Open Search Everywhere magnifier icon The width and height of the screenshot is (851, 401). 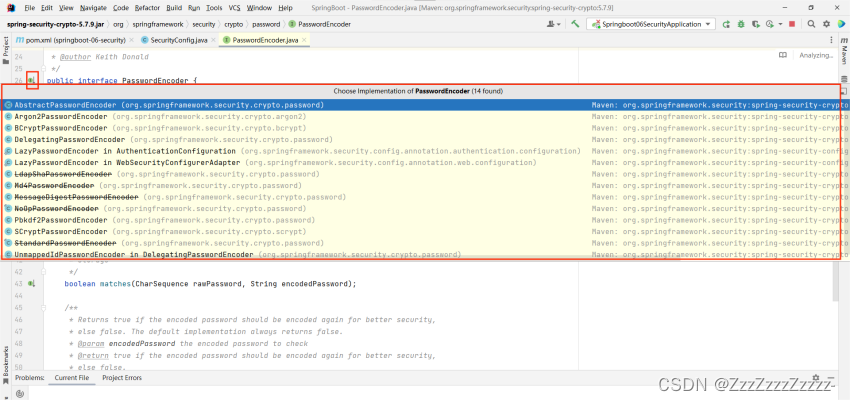coord(811,24)
